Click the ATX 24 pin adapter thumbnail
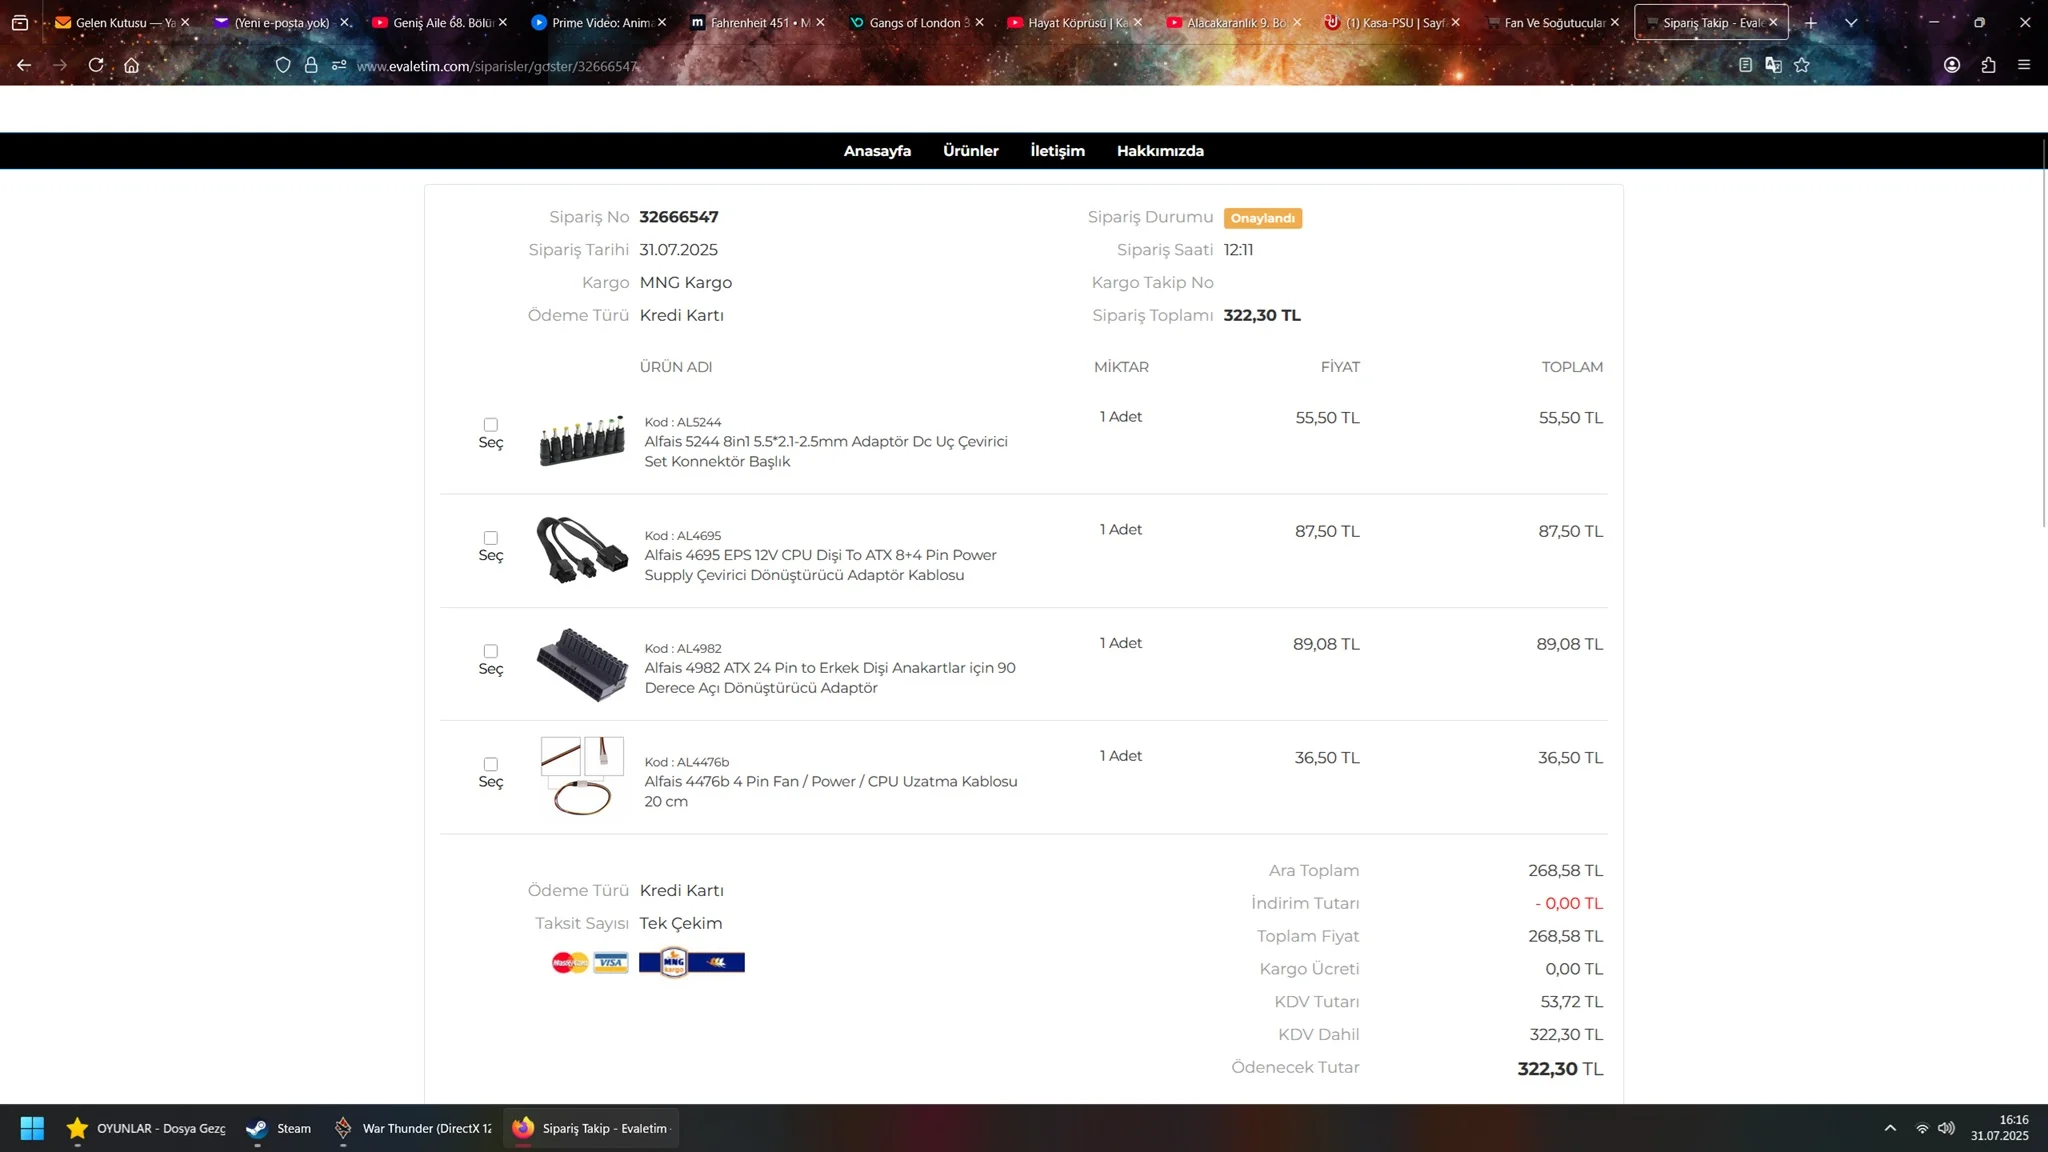 pyautogui.click(x=582, y=664)
